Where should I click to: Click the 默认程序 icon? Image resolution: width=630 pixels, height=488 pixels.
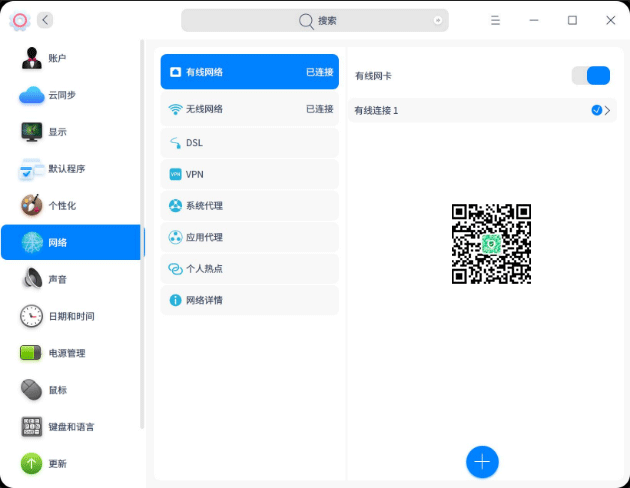pyautogui.click(x=32, y=169)
